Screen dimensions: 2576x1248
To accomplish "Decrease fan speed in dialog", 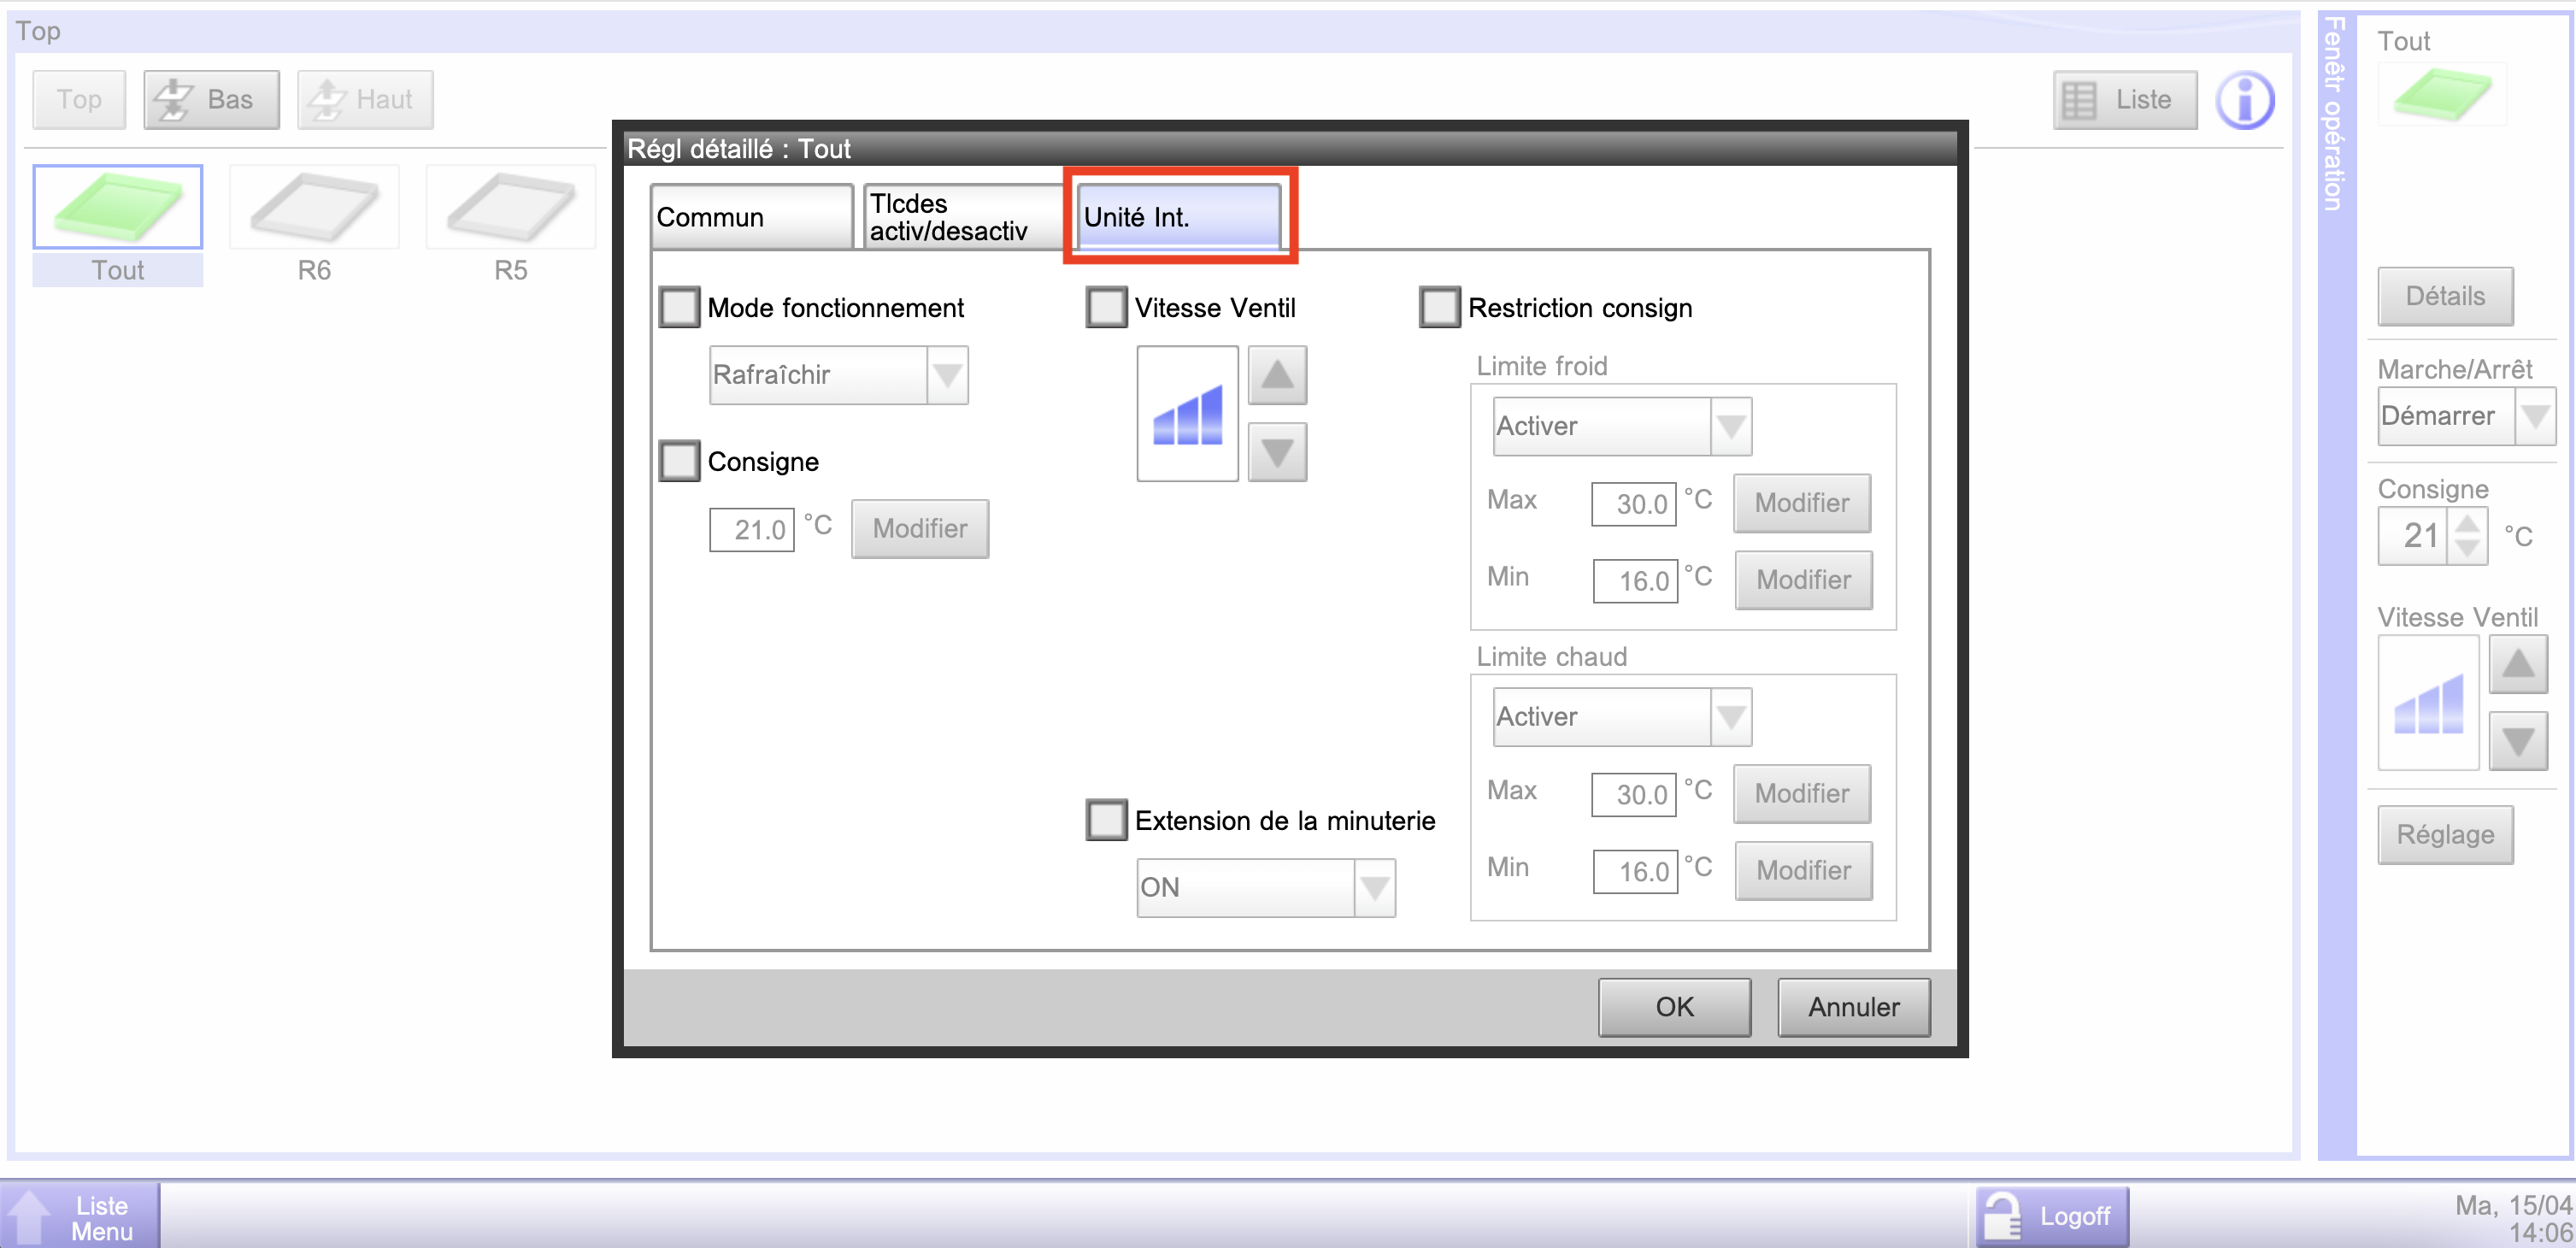I will 1277,453.
